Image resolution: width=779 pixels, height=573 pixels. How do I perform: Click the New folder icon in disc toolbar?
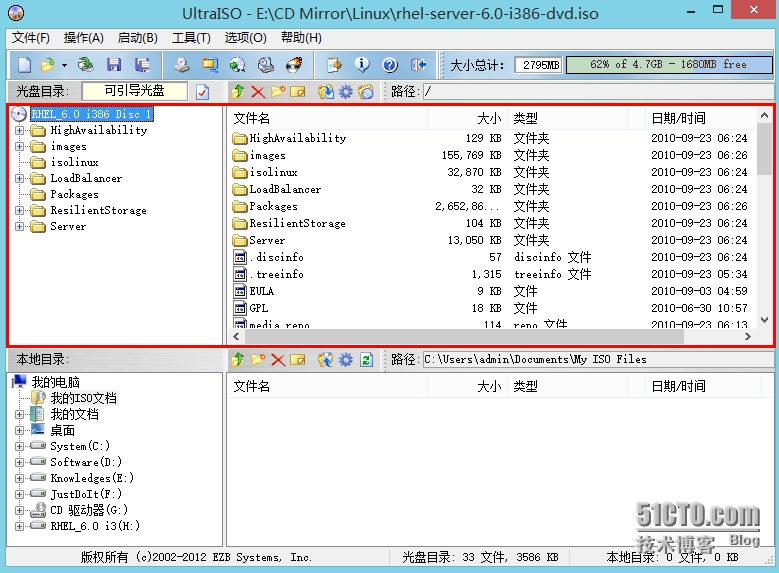point(278,91)
